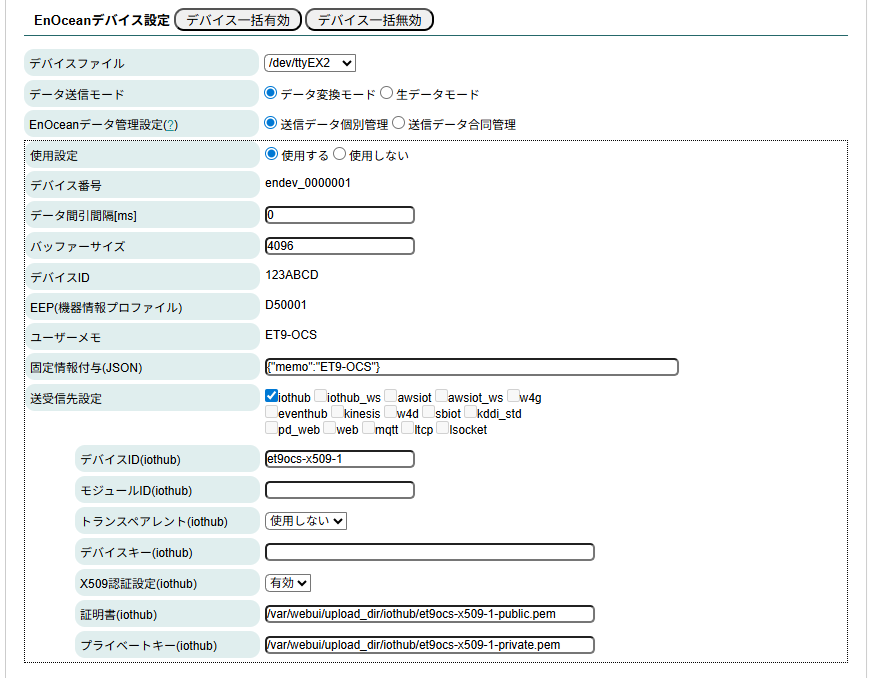
Task: Enable the eventhub checkbox
Action: pyautogui.click(x=271, y=412)
